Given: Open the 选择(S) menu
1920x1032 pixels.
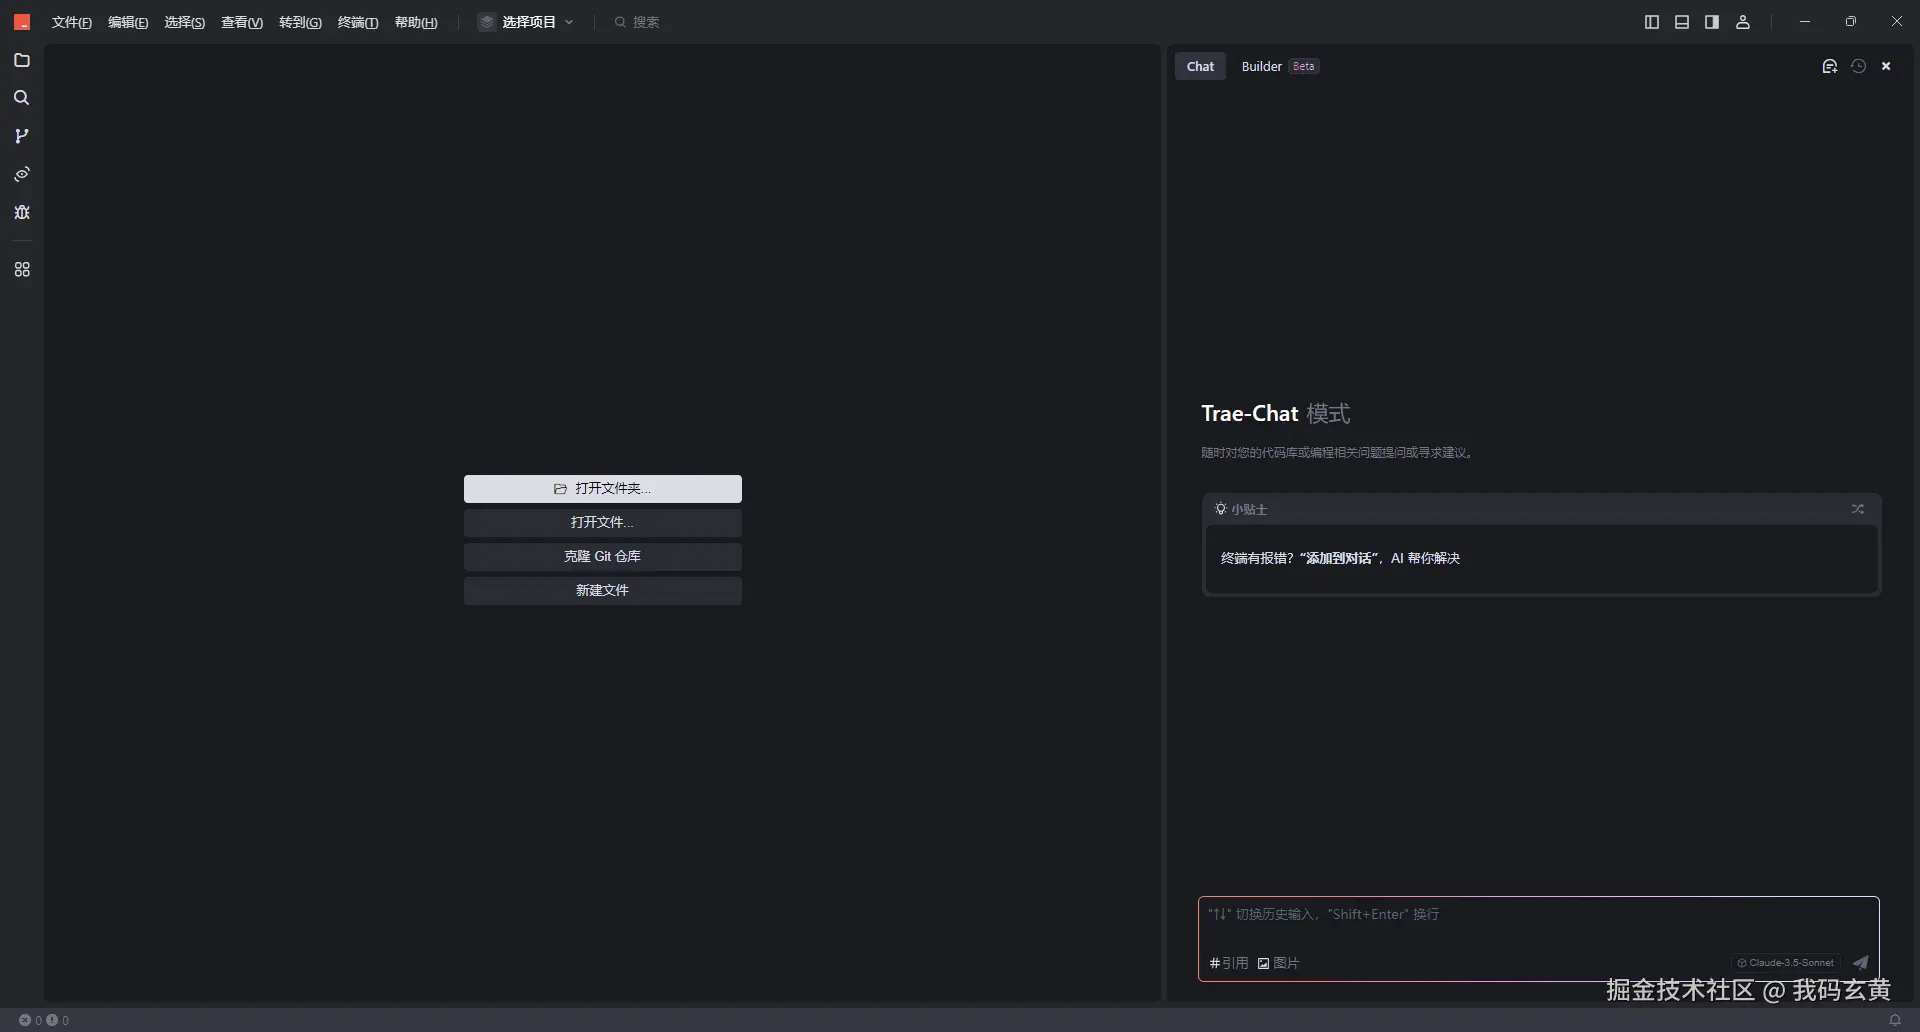Looking at the screenshot, I should pyautogui.click(x=185, y=22).
